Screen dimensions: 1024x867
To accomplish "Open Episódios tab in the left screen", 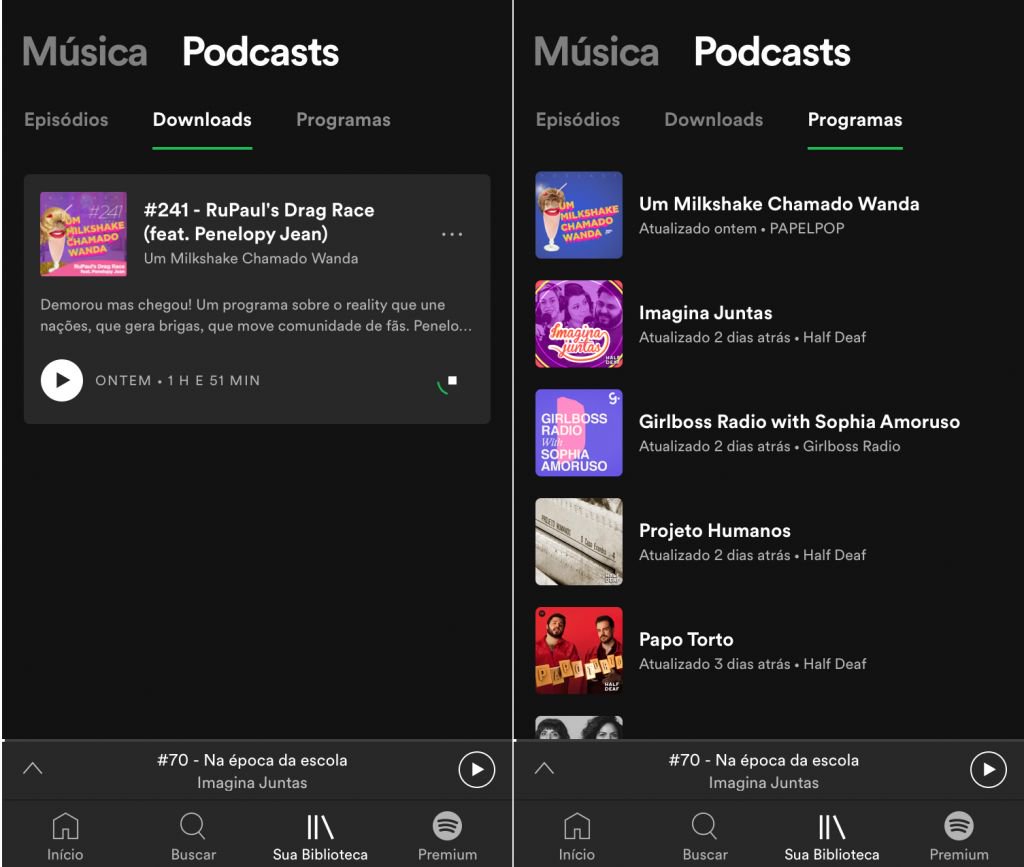I will [66, 119].
